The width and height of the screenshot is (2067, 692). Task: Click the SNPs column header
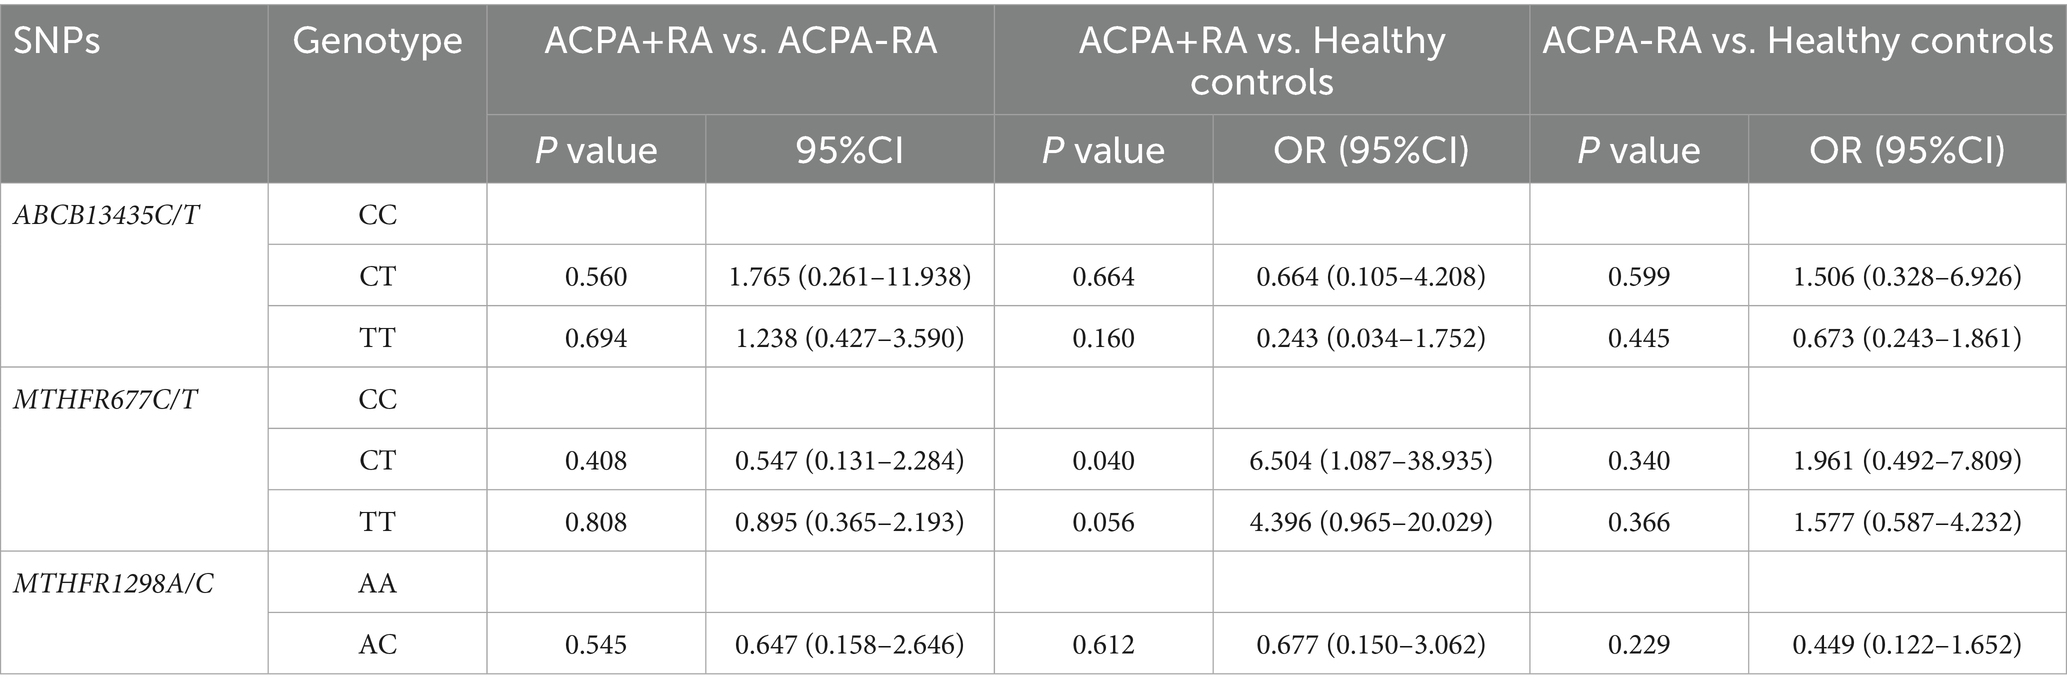point(57,42)
